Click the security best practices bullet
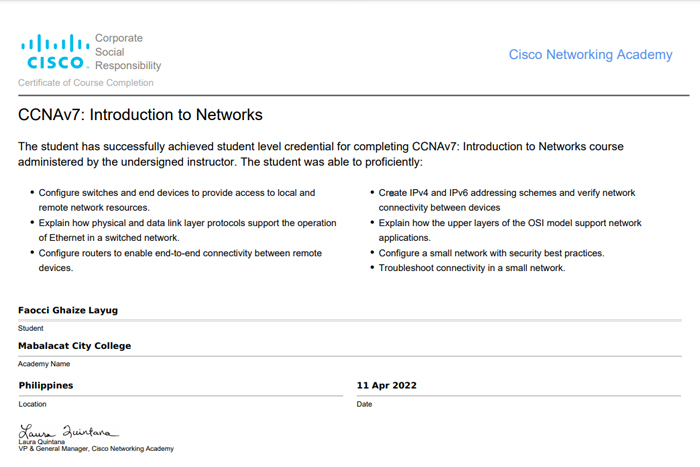This screenshot has width=700, height=467. tap(491, 253)
